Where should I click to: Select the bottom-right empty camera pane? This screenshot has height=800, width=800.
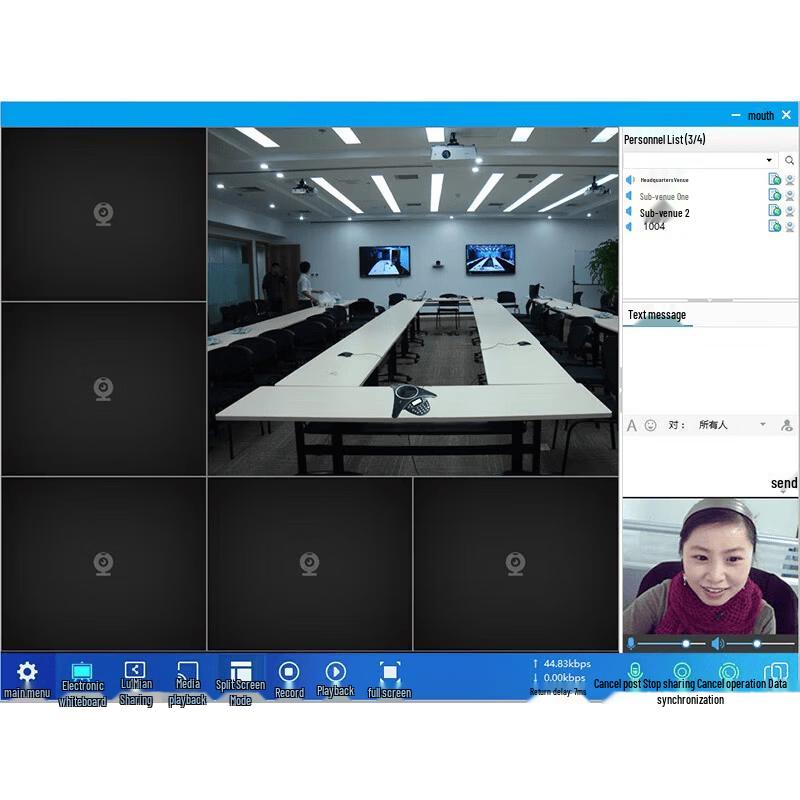516,564
